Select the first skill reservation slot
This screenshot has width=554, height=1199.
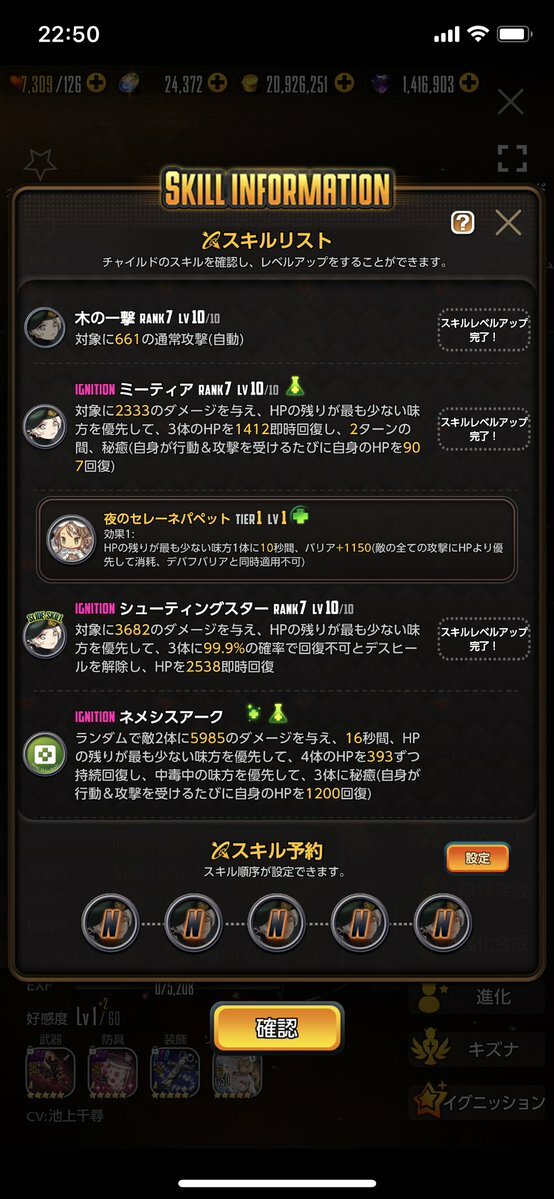click(110, 922)
